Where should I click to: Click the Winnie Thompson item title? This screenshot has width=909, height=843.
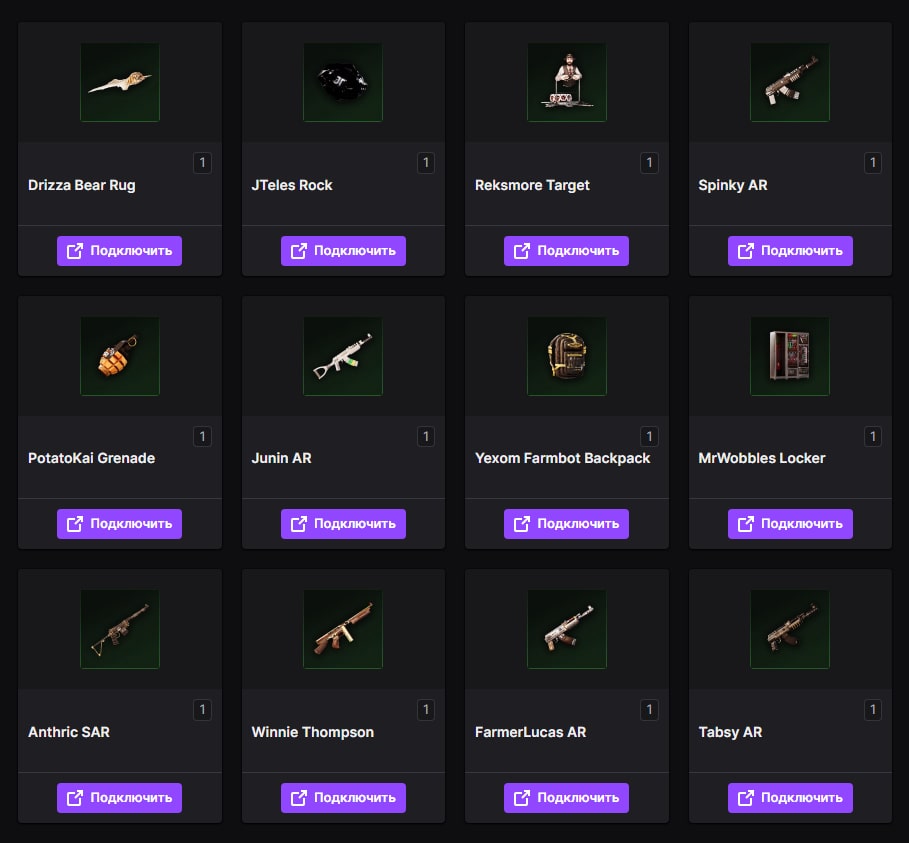click(312, 732)
